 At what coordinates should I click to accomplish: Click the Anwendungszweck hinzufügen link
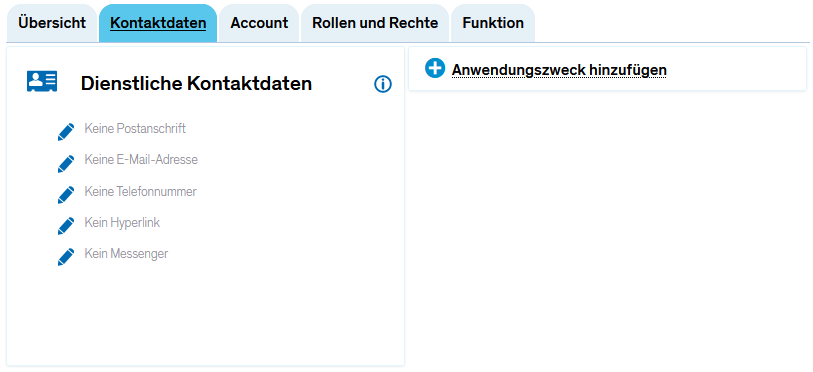(x=559, y=70)
